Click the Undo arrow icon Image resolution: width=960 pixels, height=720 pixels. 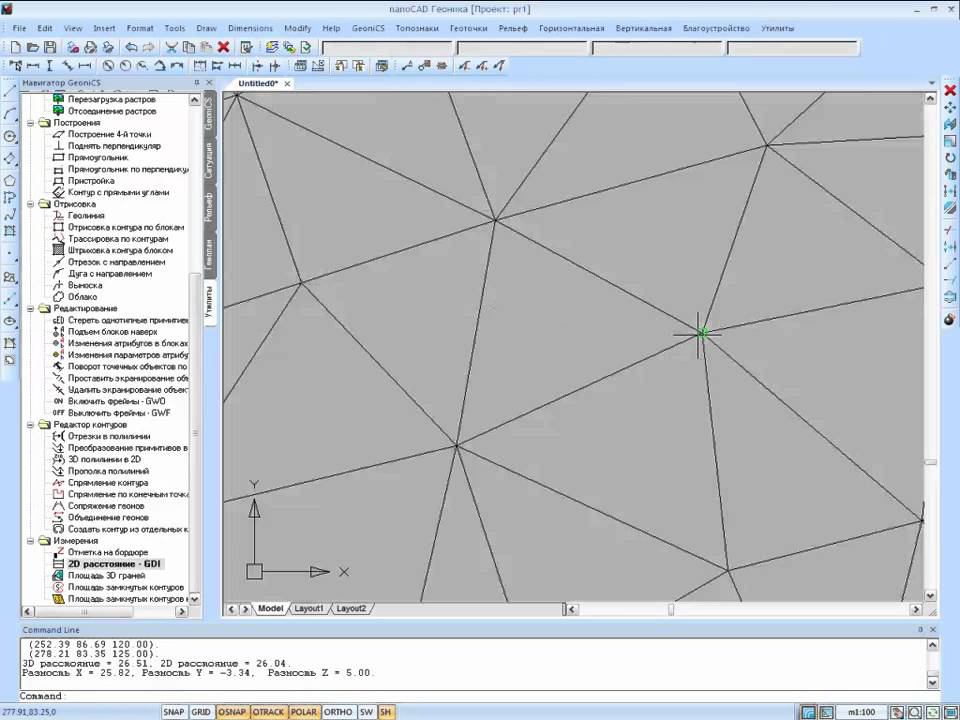131,47
